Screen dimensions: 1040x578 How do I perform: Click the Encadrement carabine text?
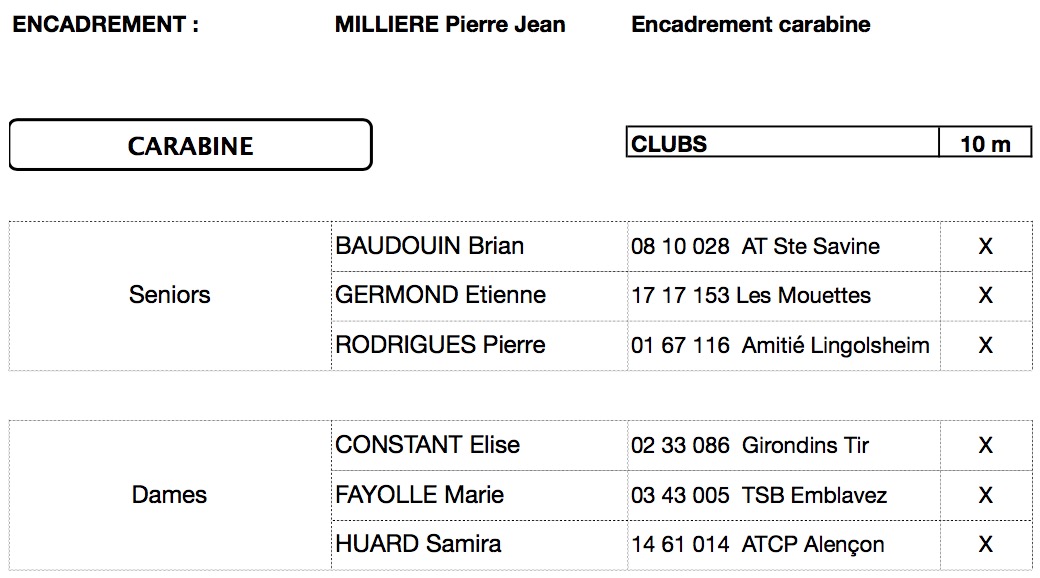[751, 25]
